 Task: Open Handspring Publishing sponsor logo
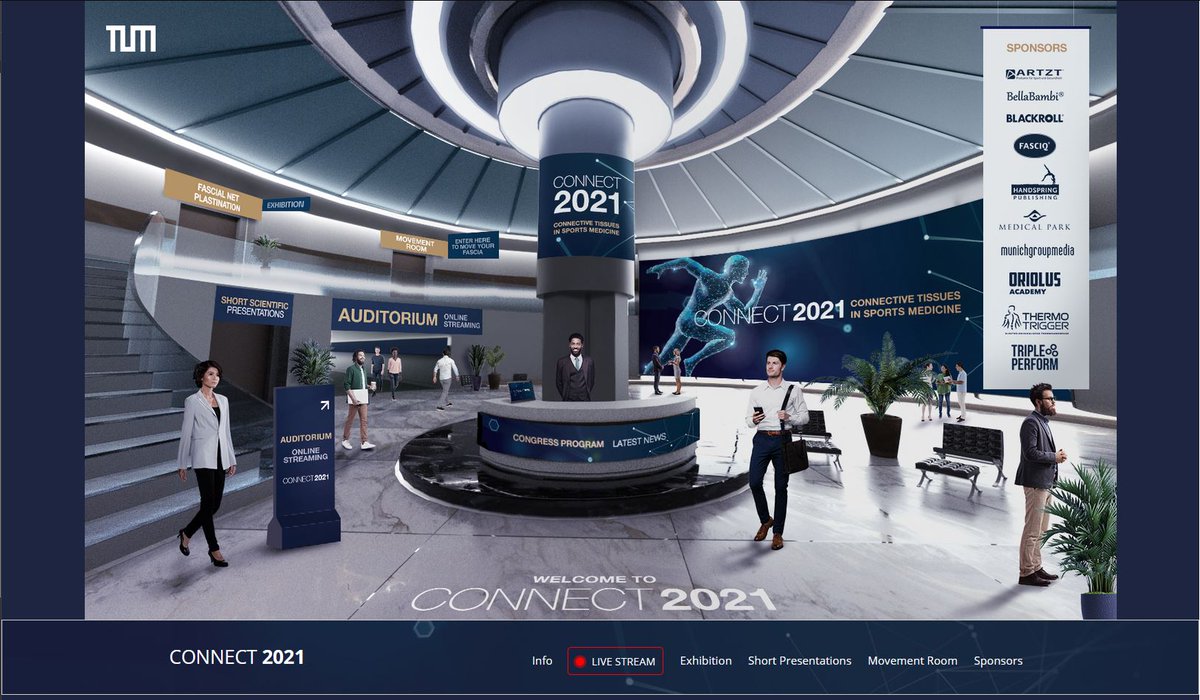[1034, 188]
